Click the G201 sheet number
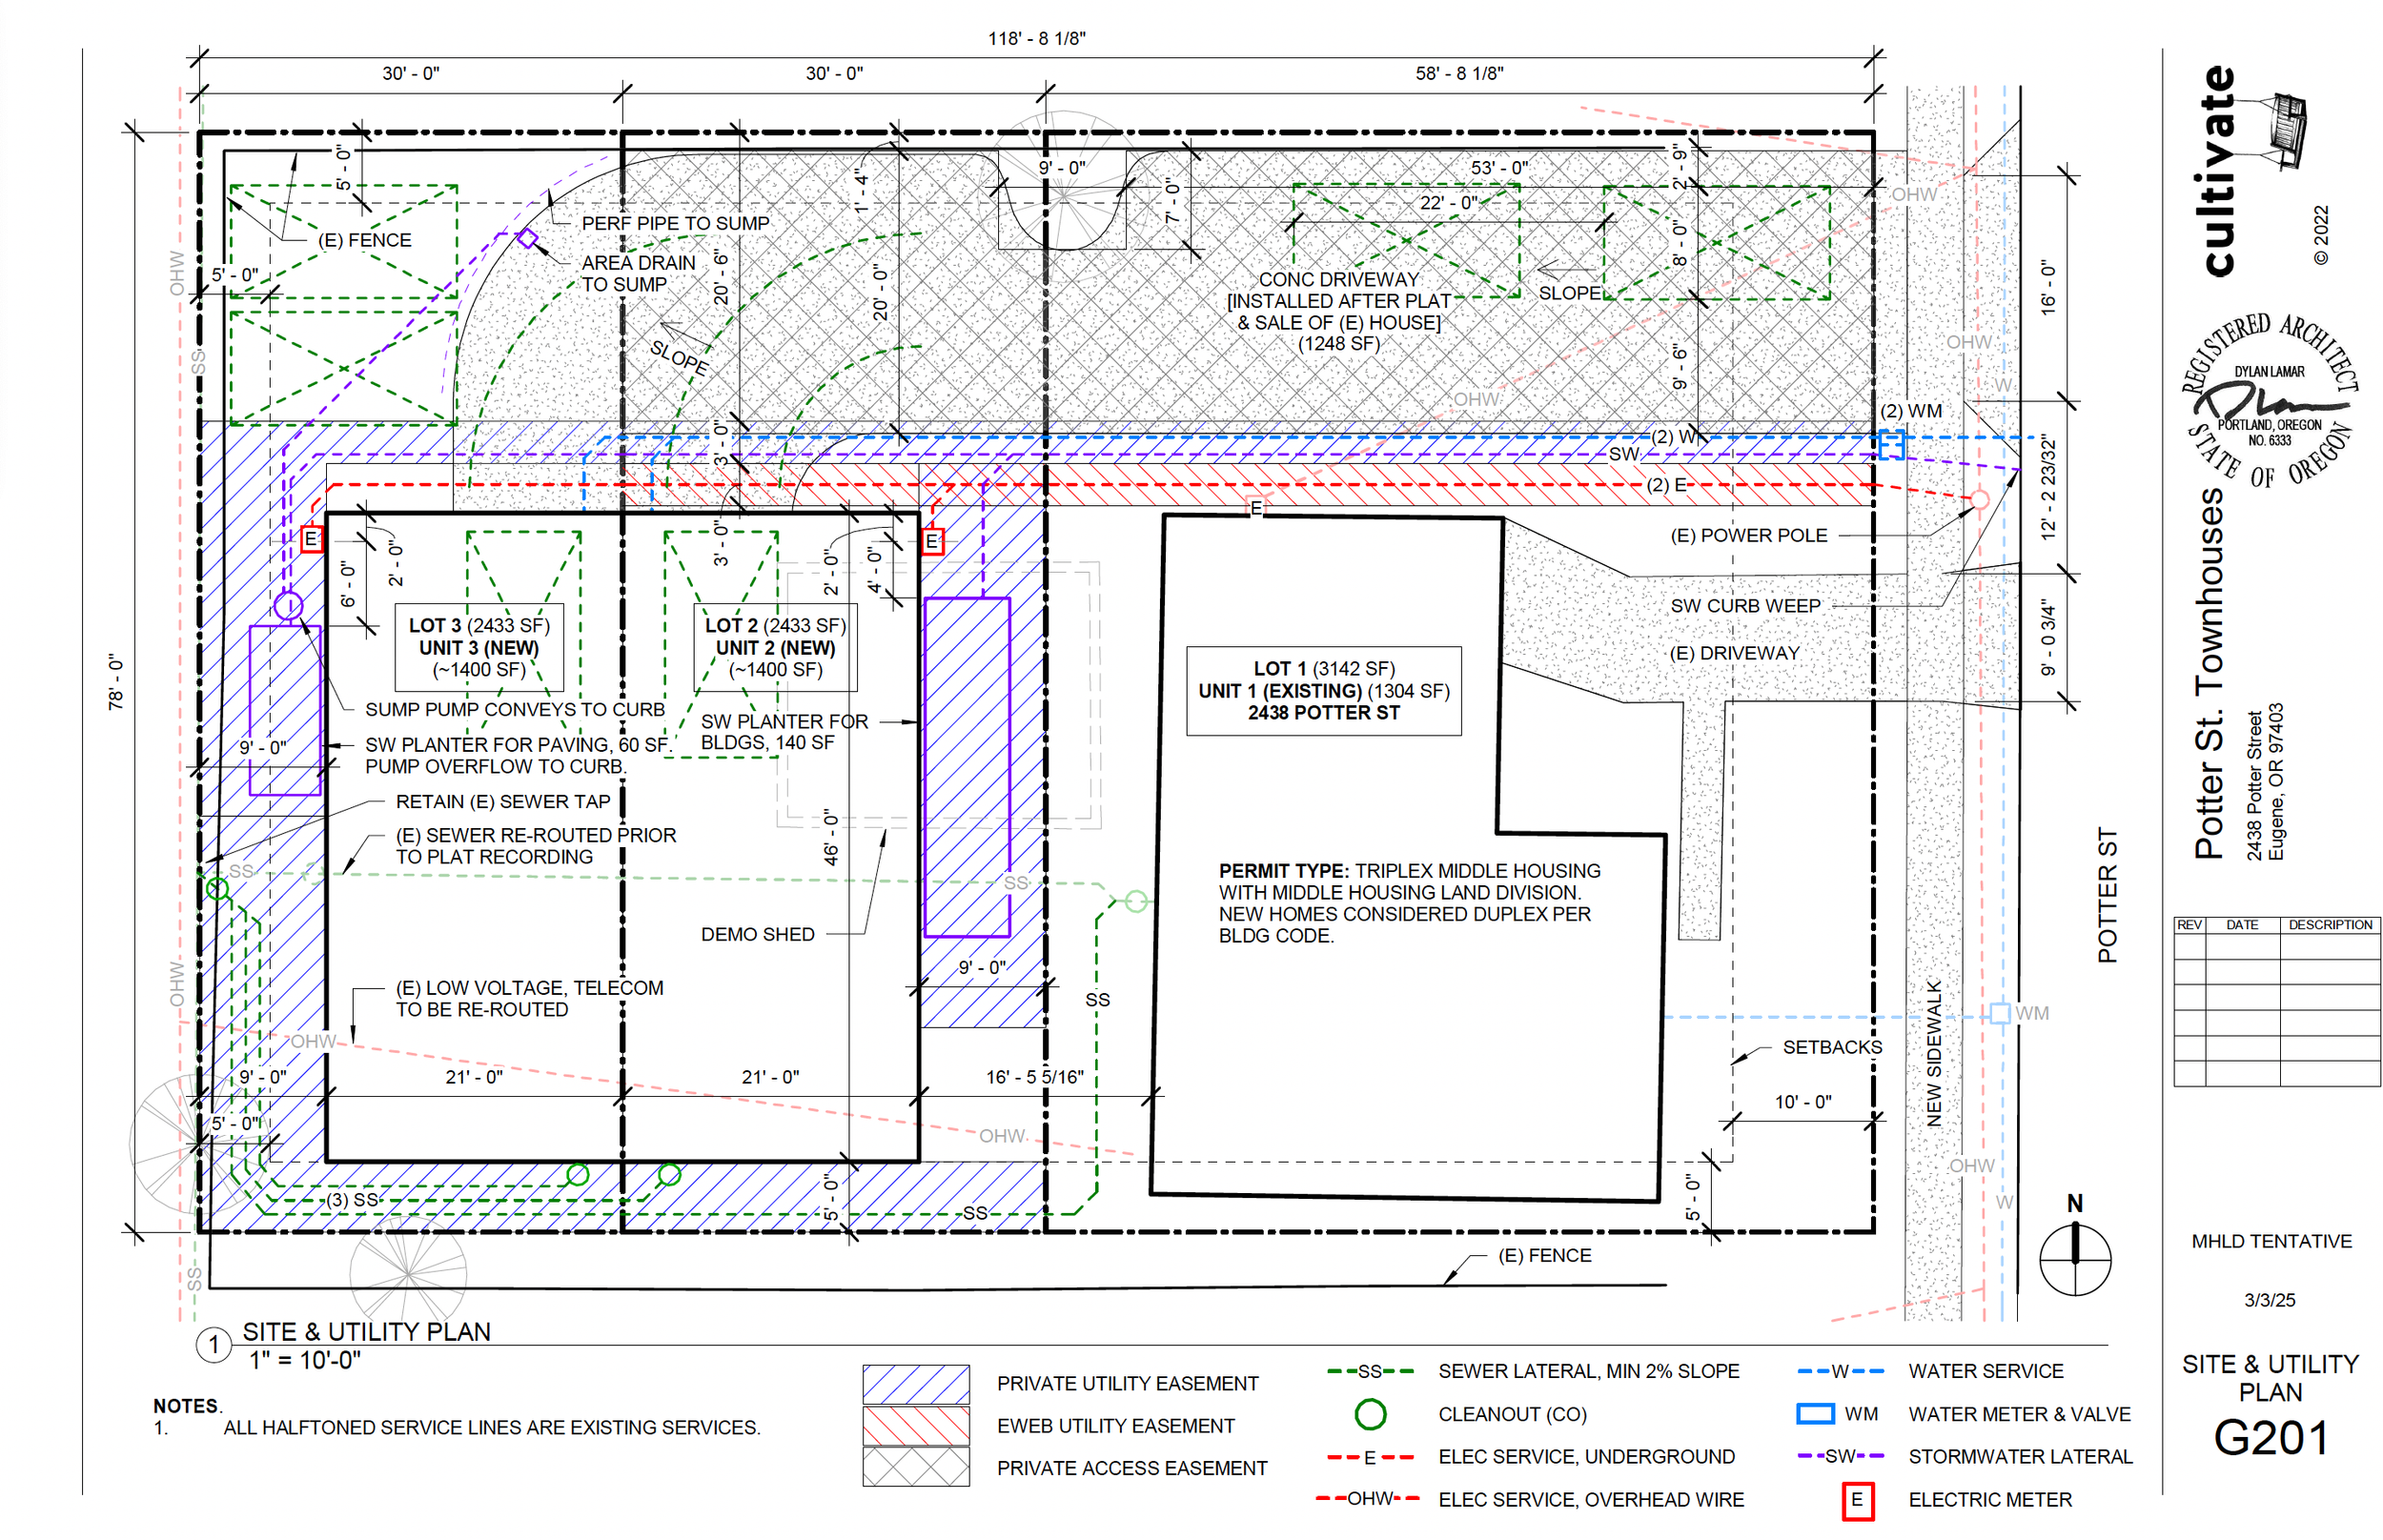 pyautogui.click(x=2270, y=1438)
